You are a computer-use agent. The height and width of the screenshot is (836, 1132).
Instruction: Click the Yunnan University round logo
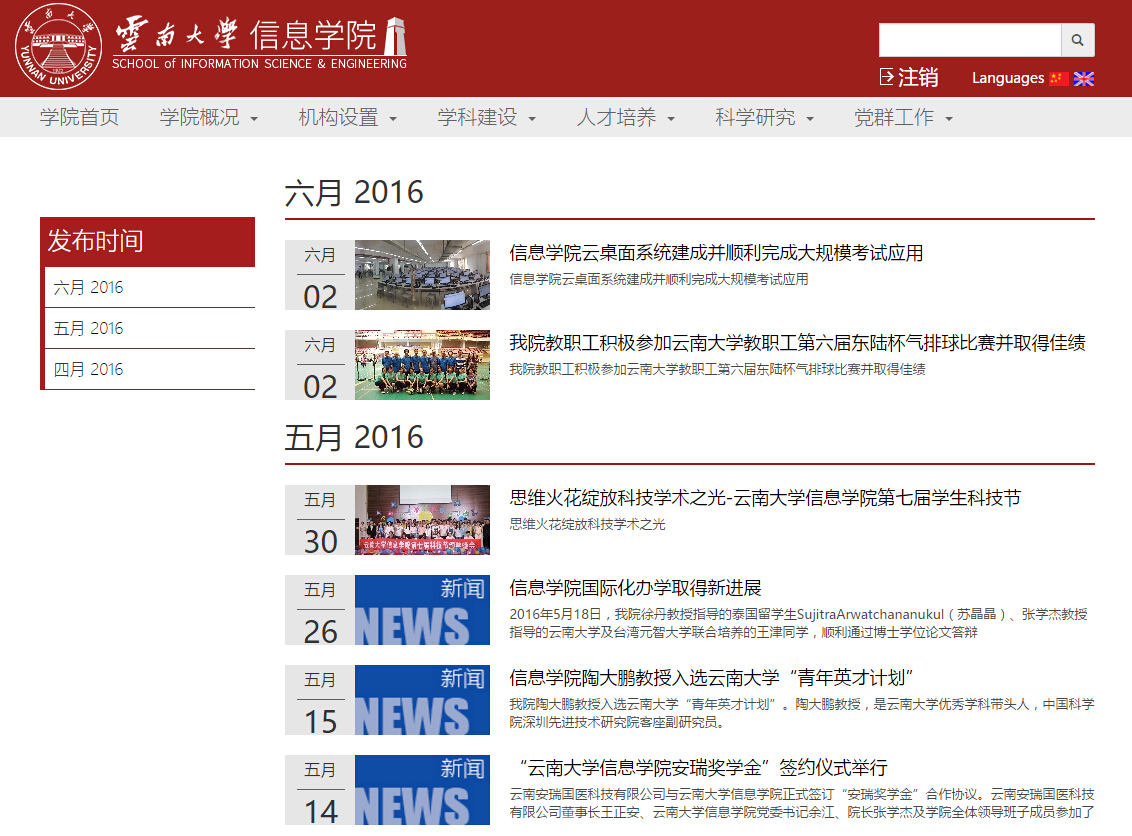point(58,48)
